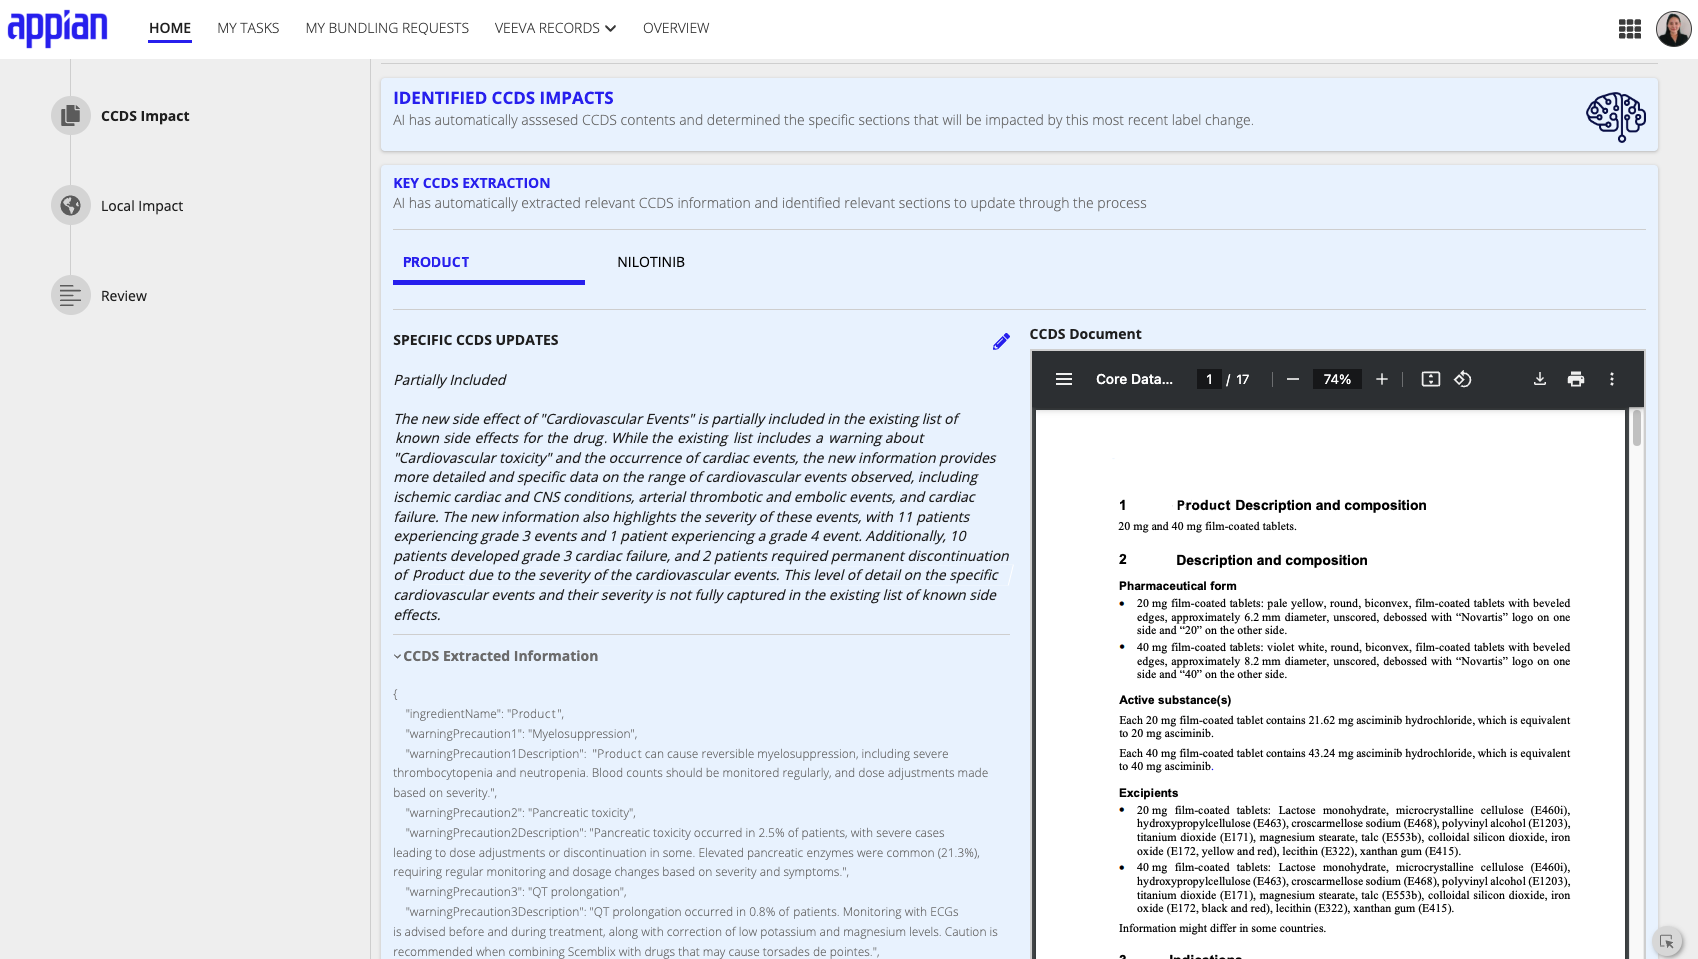This screenshot has height=959, width=1698.
Task: Open the apps grid navigation menu
Action: (1630, 29)
